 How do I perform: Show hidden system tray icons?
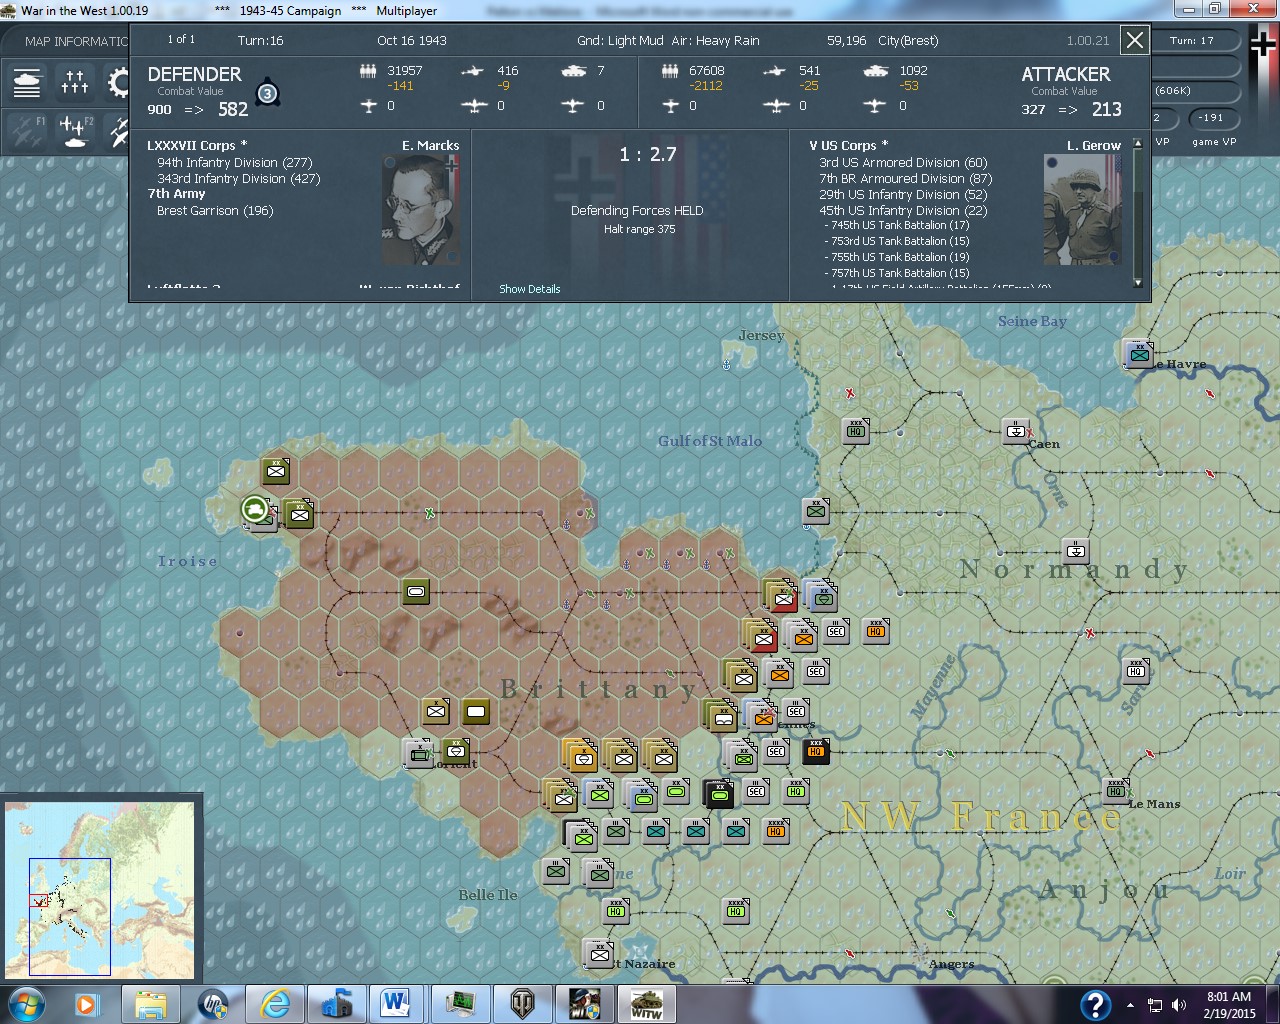tap(1130, 1005)
